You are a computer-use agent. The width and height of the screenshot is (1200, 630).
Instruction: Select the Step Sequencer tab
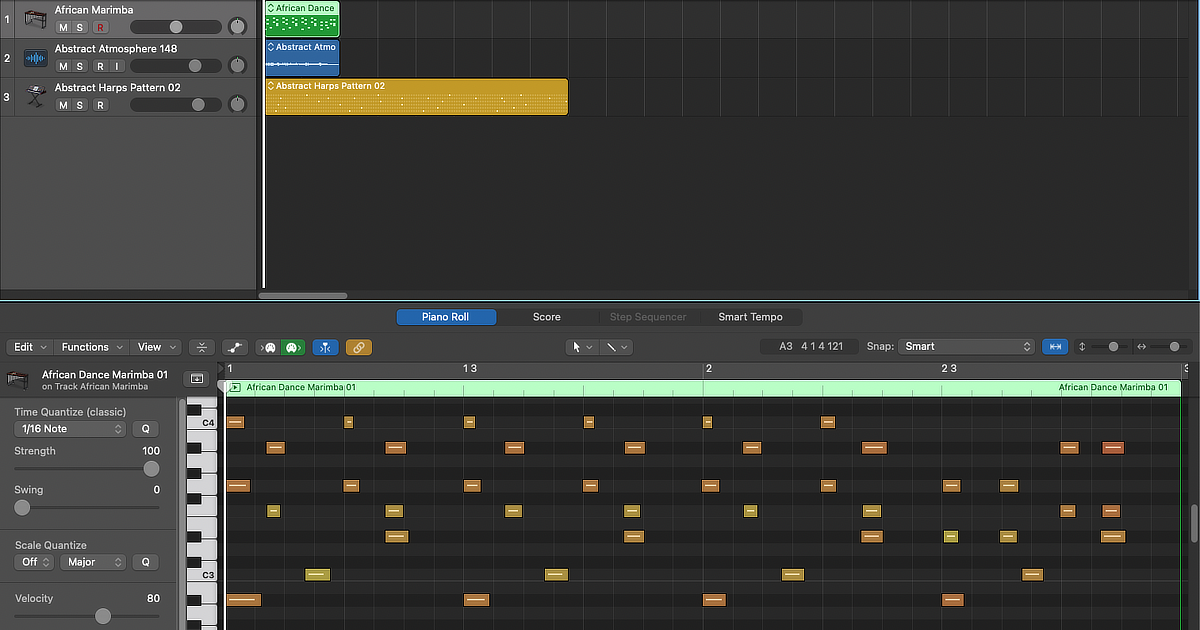(x=648, y=317)
